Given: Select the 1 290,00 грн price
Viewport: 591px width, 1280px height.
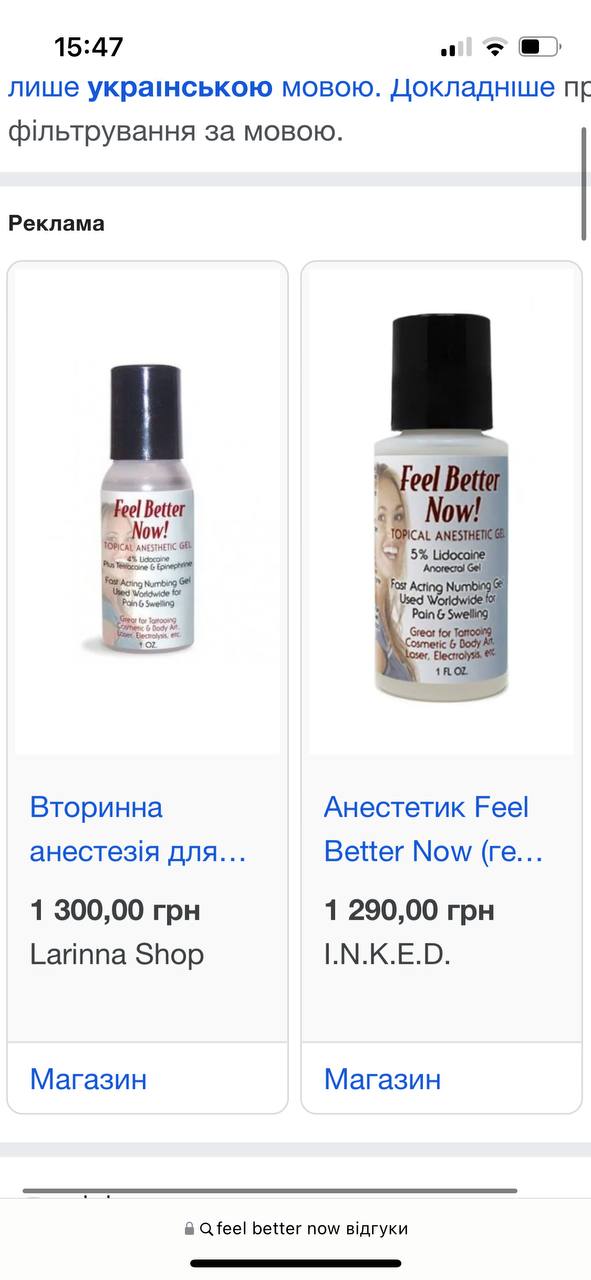Looking at the screenshot, I should 409,910.
